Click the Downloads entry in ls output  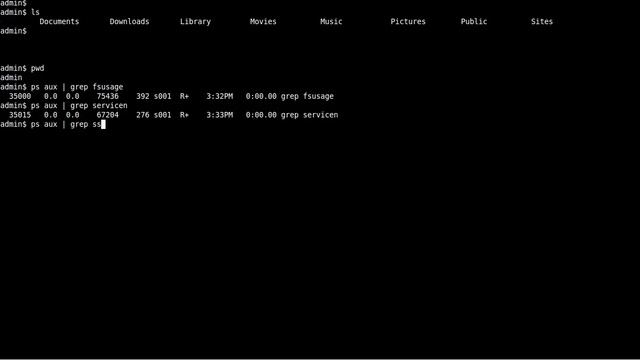[129, 22]
